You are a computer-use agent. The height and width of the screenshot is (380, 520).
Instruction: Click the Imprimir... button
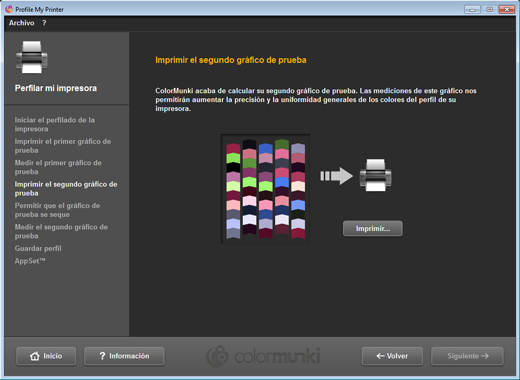[373, 229]
